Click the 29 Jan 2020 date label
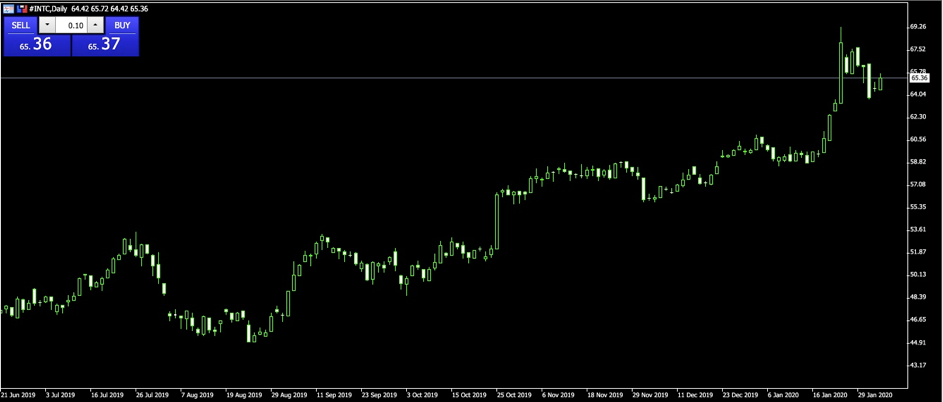 point(874,395)
